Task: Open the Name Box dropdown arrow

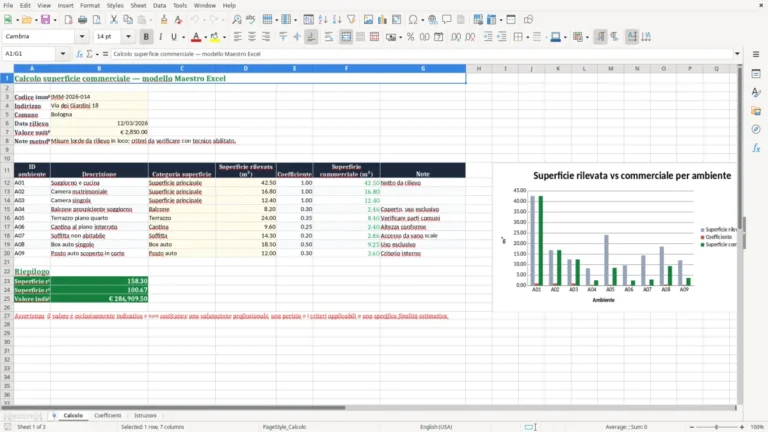Action: coord(63,54)
